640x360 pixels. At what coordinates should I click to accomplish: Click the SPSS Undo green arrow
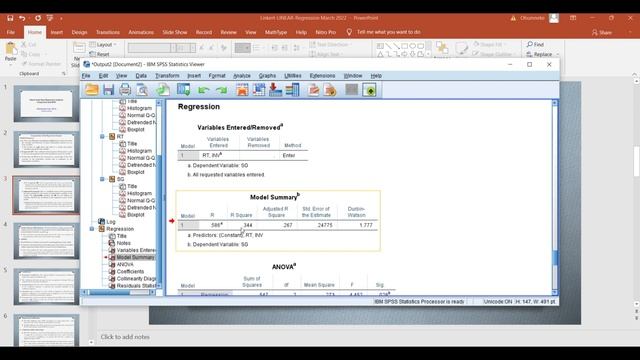(203, 90)
